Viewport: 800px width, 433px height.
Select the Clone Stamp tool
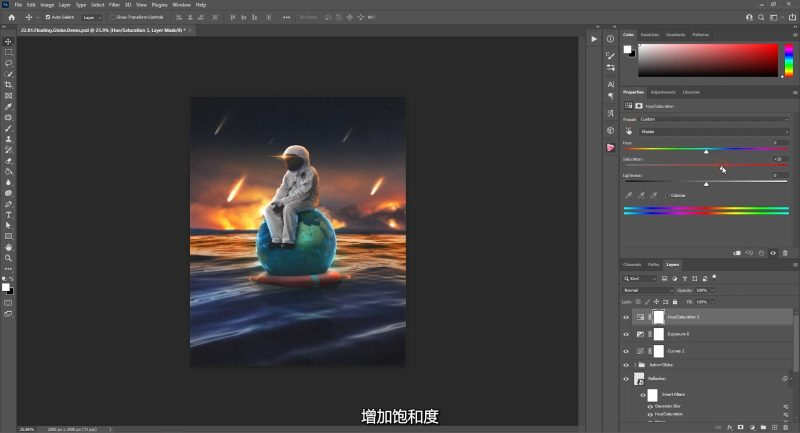8,139
